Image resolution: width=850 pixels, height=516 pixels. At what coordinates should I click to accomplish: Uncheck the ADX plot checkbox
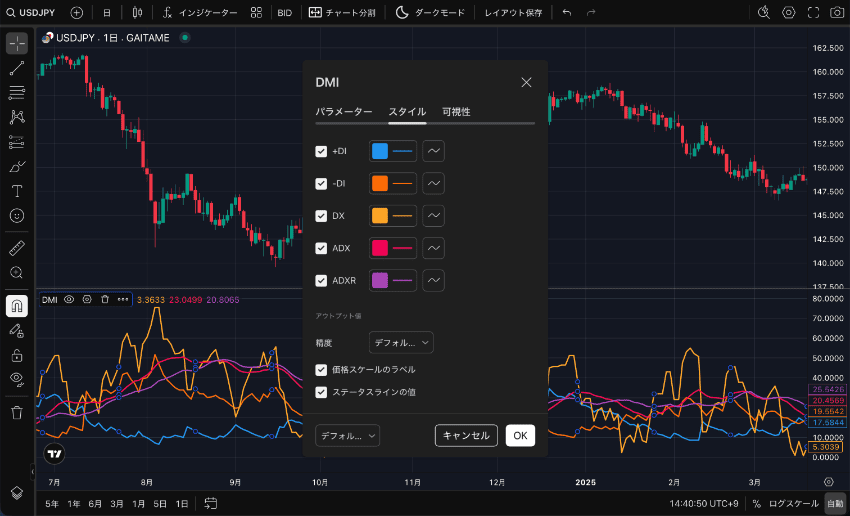tap(321, 248)
